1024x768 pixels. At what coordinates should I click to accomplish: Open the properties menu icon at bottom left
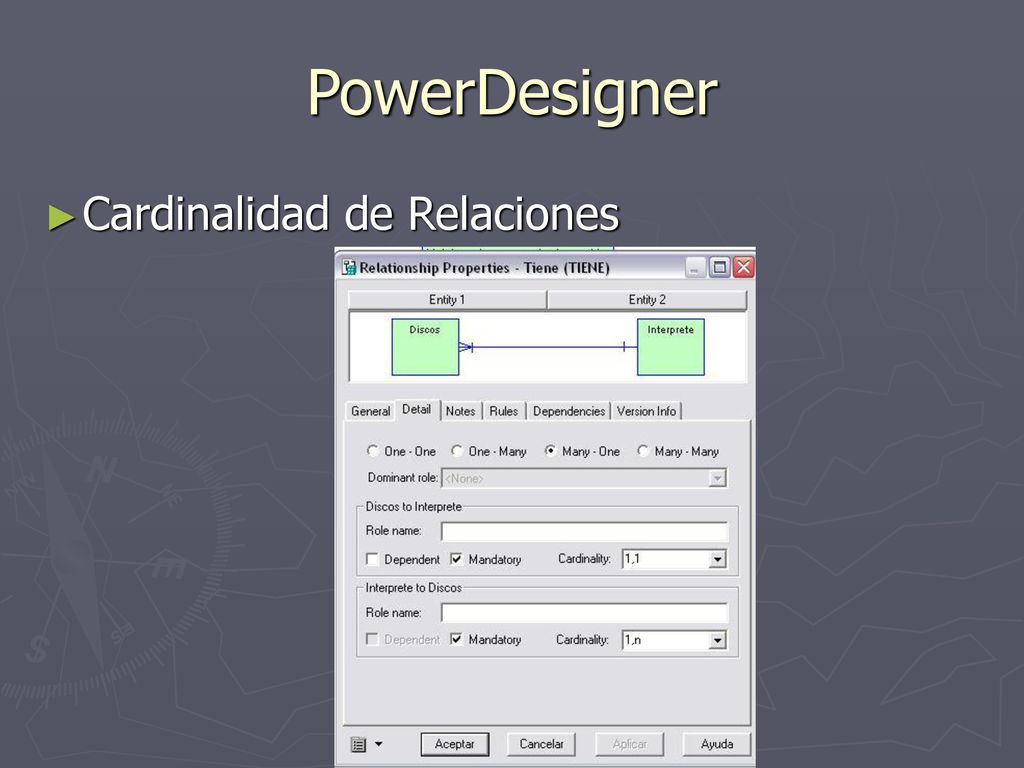(x=359, y=744)
